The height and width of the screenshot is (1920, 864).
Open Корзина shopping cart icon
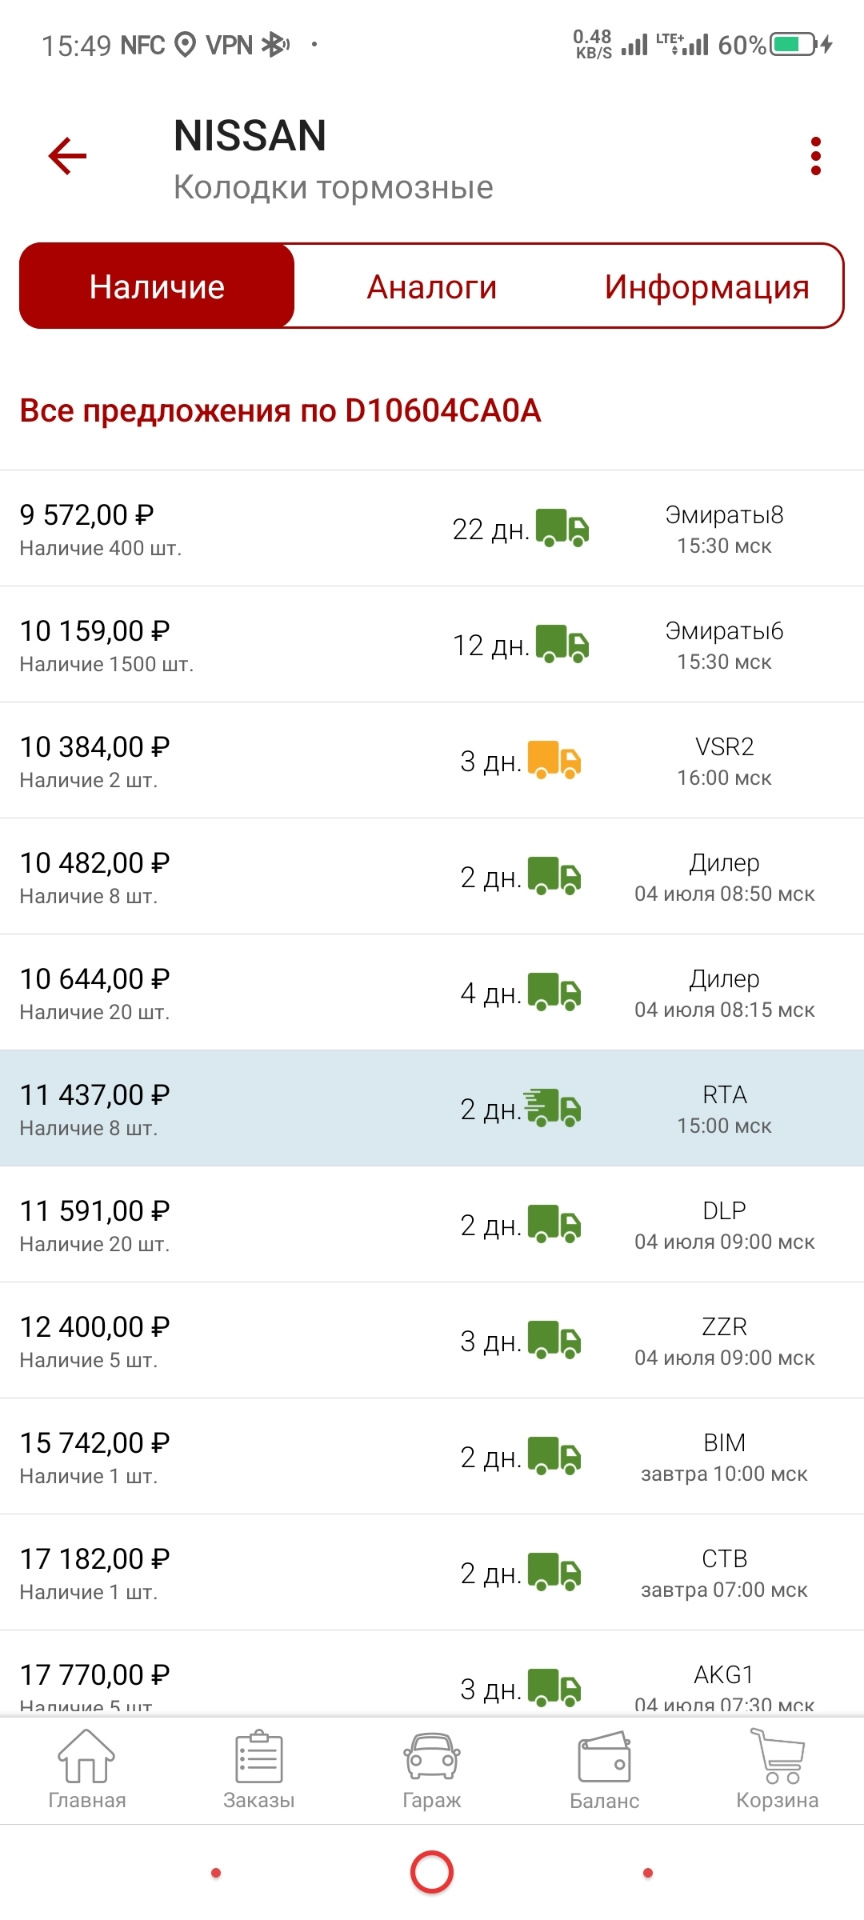[x=777, y=1770]
